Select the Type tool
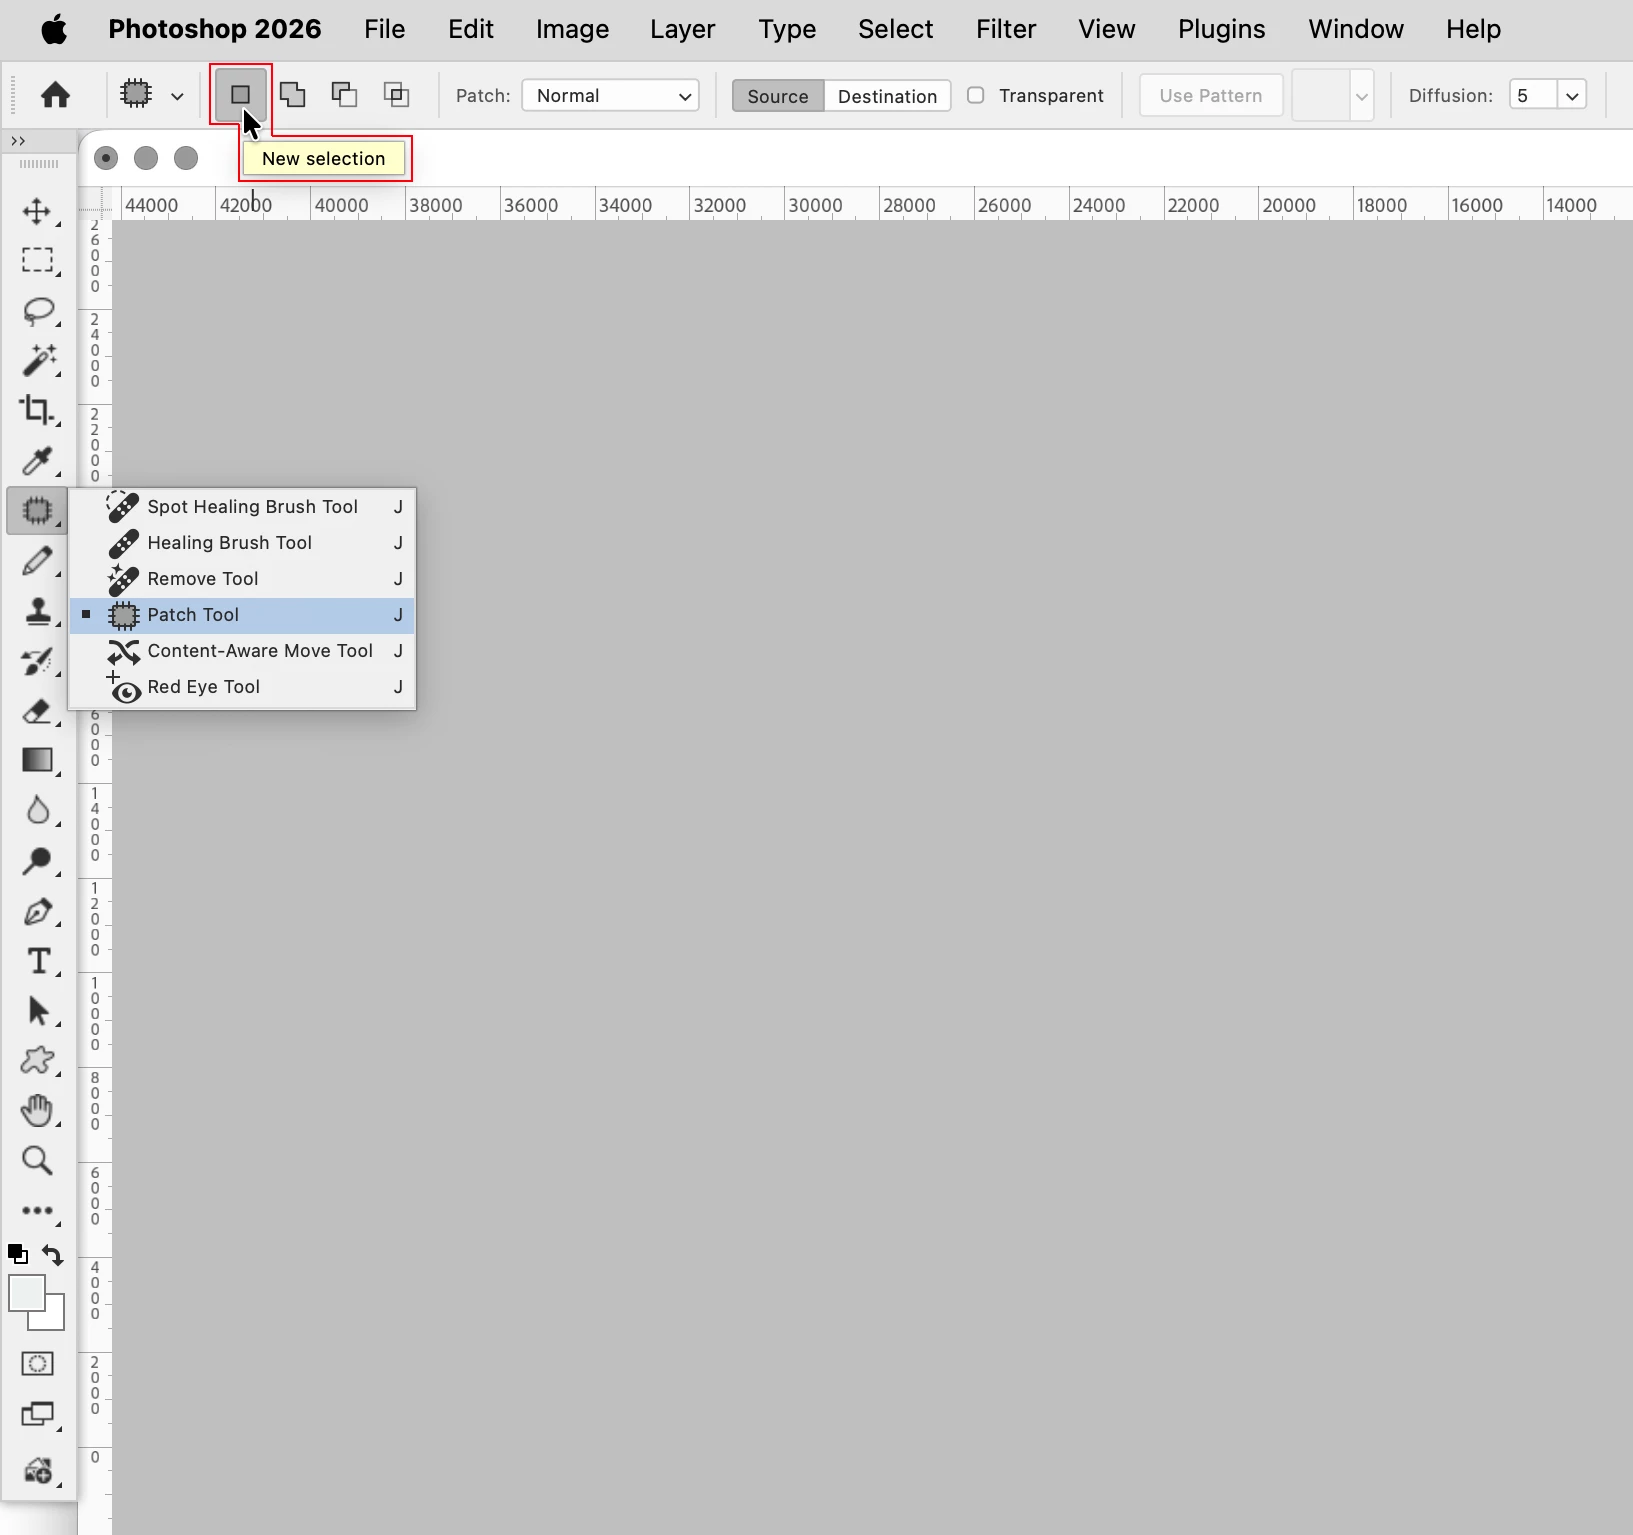The height and width of the screenshot is (1535, 1633). click(x=38, y=961)
